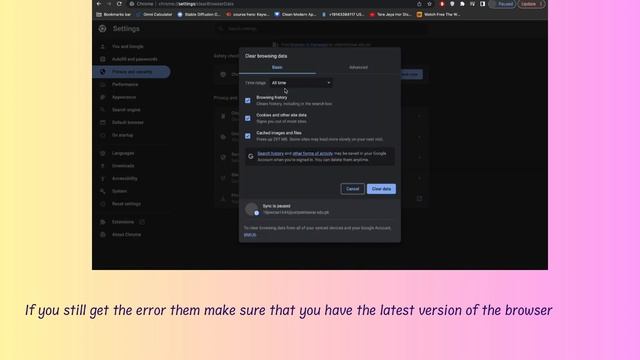Click the Google G icon in the notice
The height and width of the screenshot is (360, 640).
[251, 156]
